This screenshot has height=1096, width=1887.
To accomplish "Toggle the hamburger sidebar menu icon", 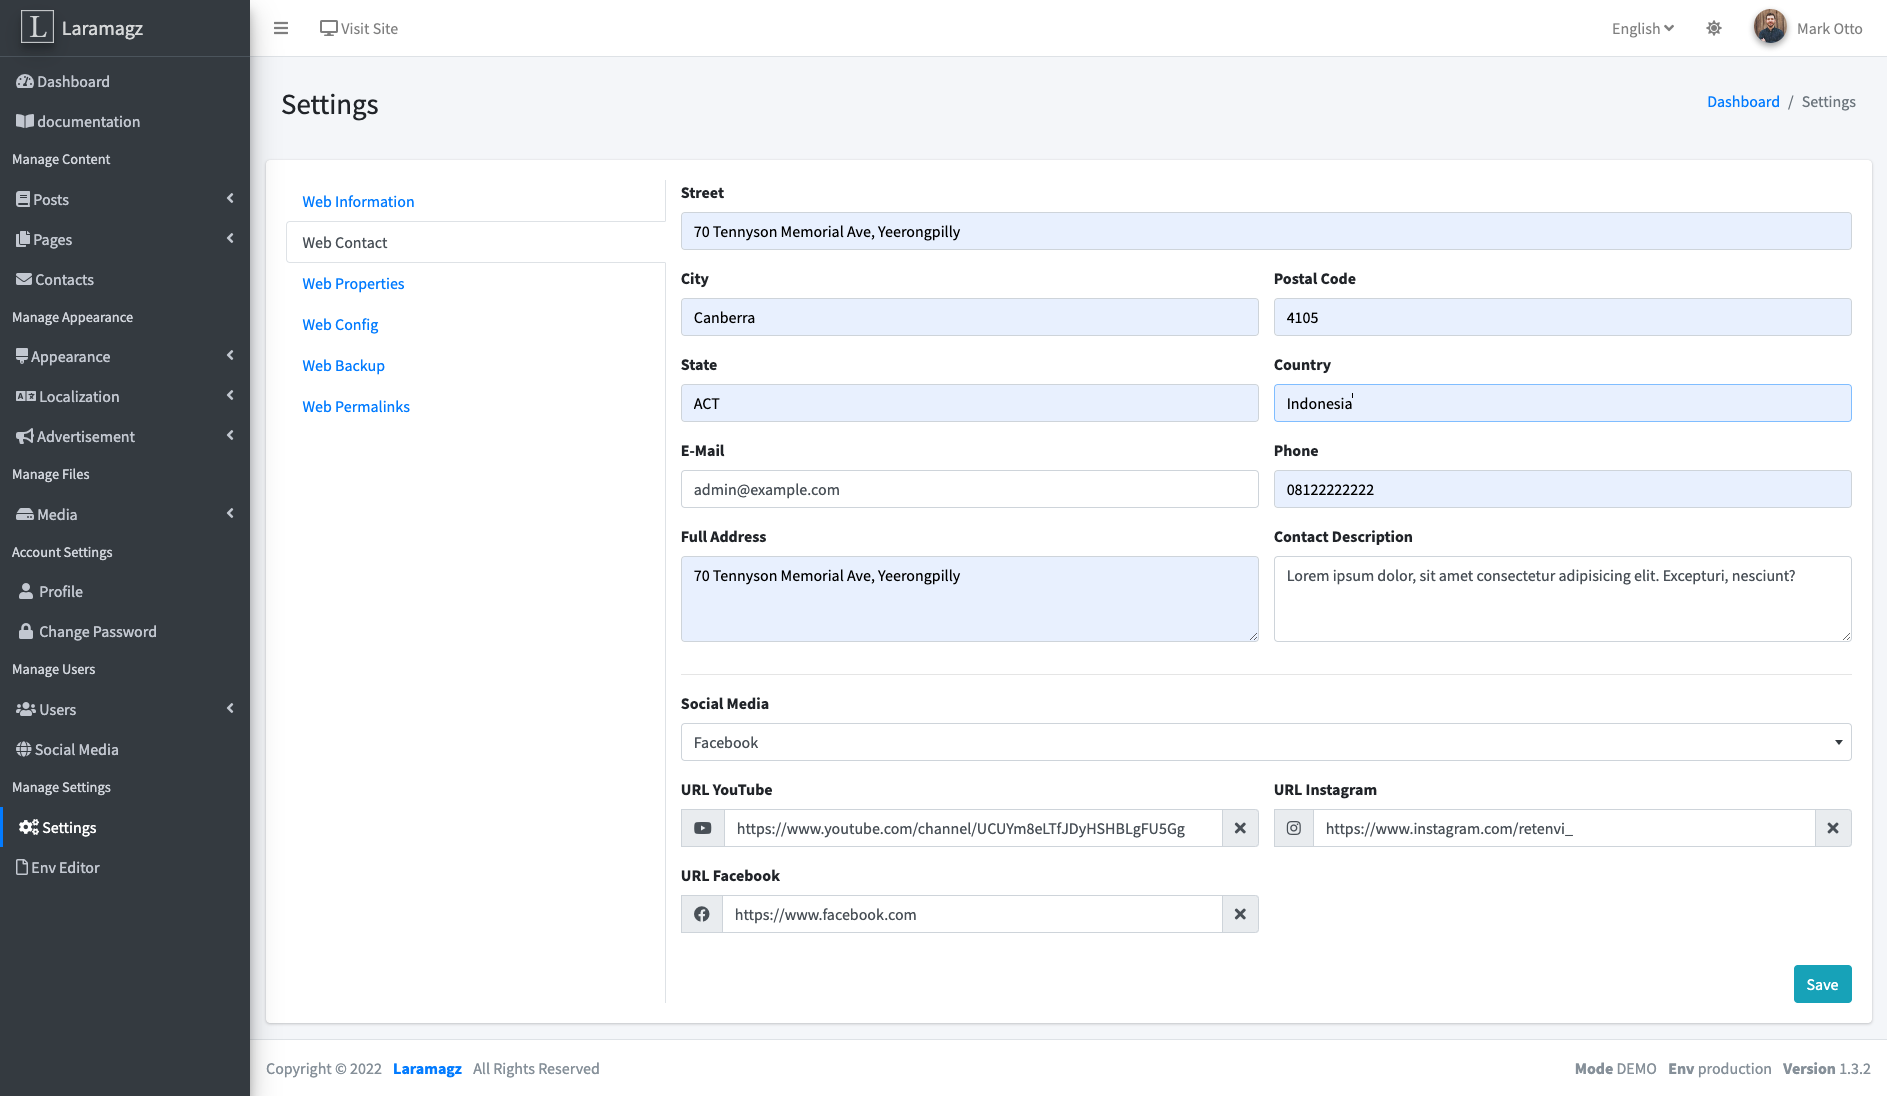I will tap(281, 28).
